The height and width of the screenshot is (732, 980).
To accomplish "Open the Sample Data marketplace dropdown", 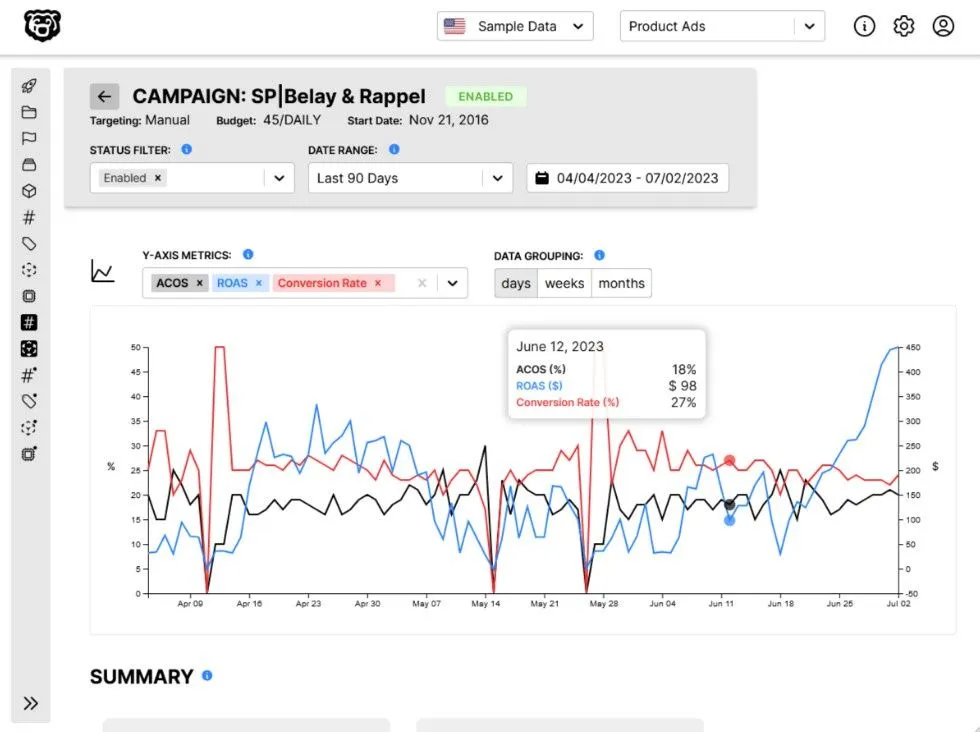I will [x=515, y=26].
